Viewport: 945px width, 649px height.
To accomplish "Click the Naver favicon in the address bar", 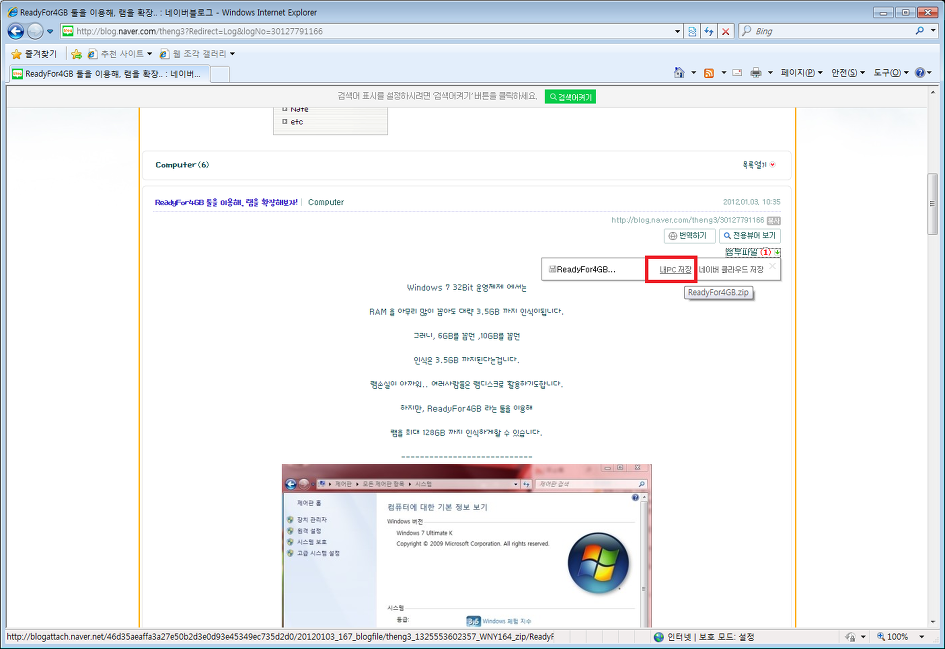I will tap(68, 31).
